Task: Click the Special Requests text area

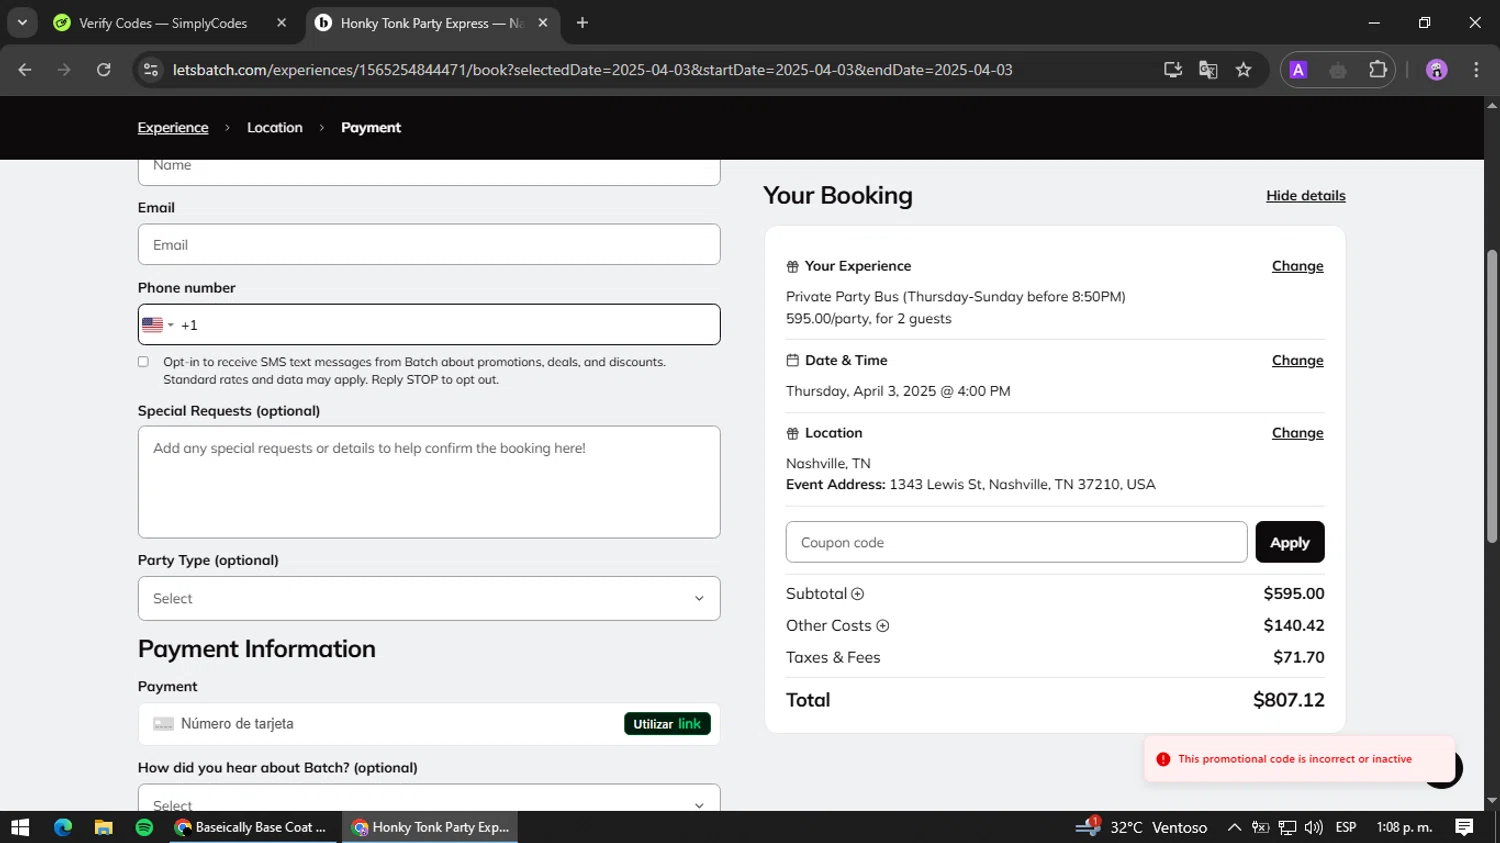Action: point(429,482)
